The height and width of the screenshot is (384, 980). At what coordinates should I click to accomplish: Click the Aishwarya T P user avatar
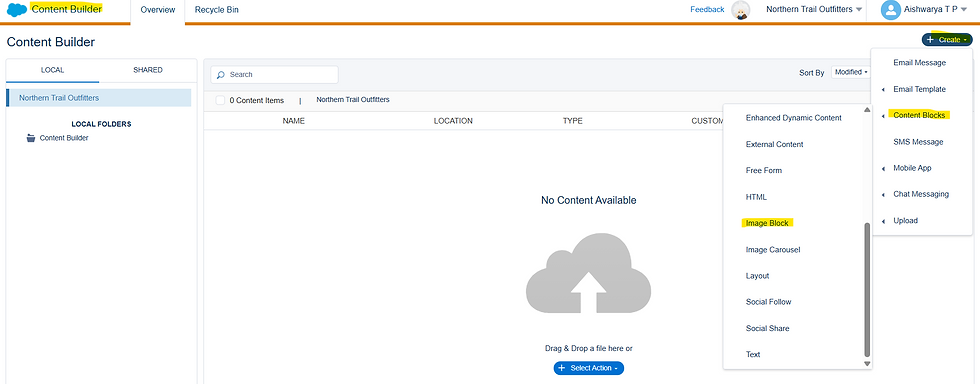click(890, 9)
